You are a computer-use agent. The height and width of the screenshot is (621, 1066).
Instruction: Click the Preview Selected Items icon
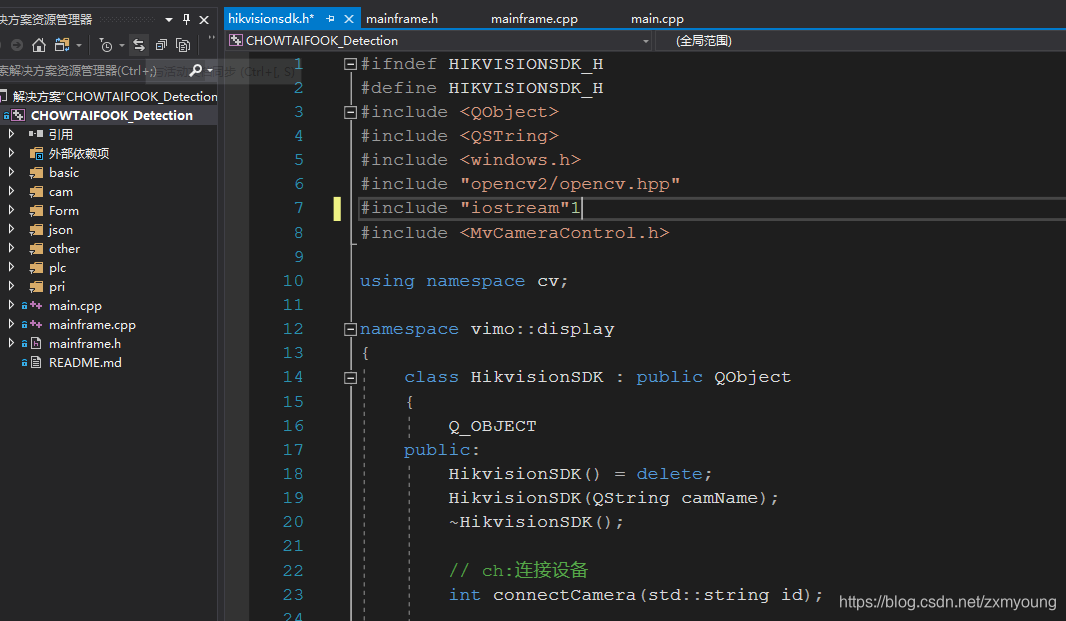(182, 45)
